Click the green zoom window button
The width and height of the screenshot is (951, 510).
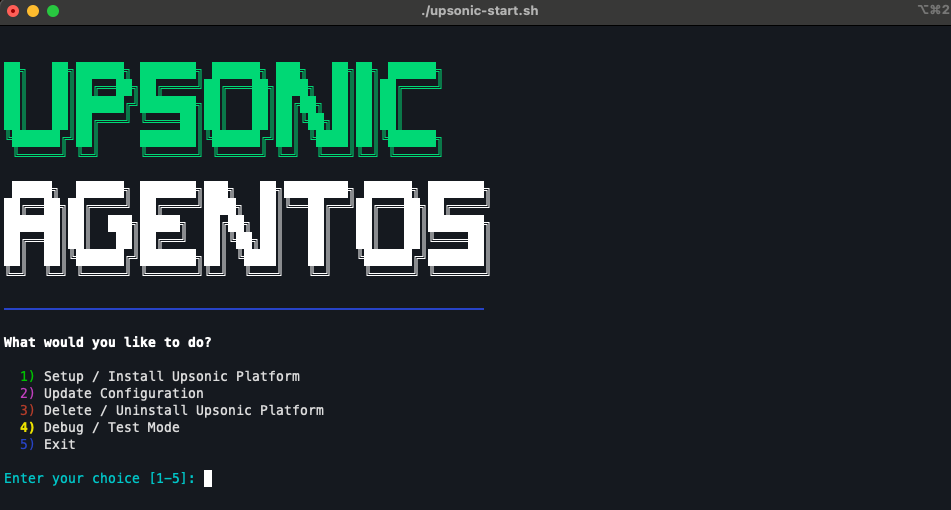tap(53, 11)
